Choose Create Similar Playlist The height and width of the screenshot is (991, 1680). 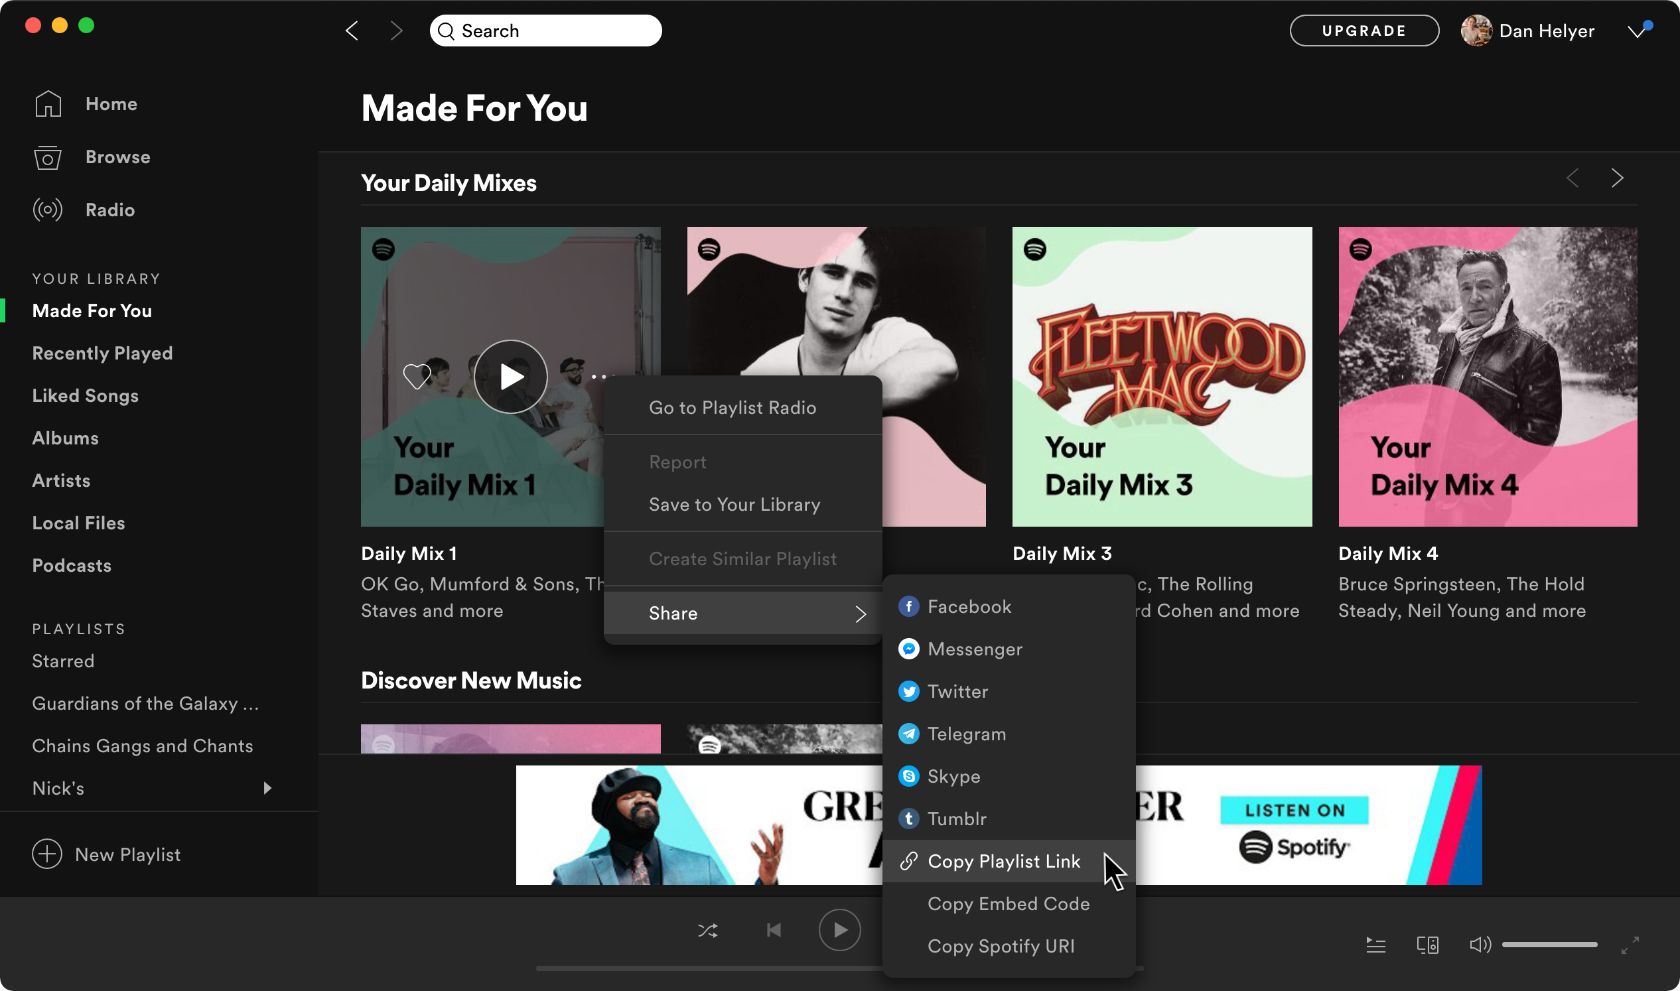point(743,559)
